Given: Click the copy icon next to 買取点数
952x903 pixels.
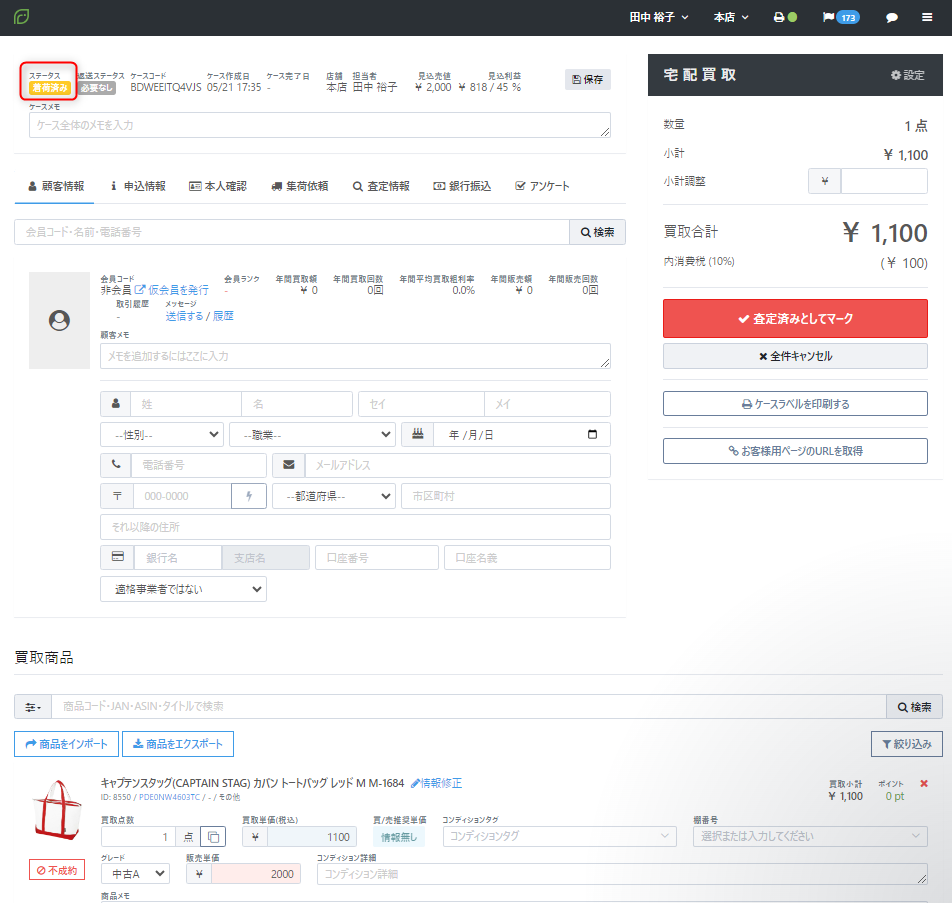Looking at the screenshot, I should click(x=213, y=837).
